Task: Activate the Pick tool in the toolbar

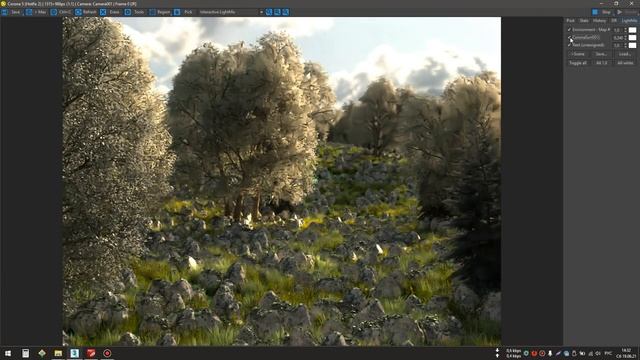Action: [x=184, y=12]
